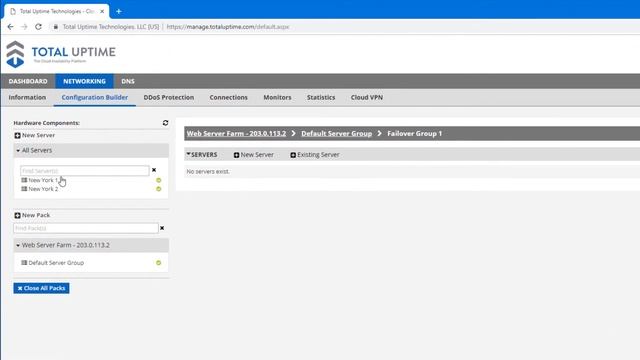
Task: Click New York 2 green status indicator
Action: pyautogui.click(x=159, y=189)
